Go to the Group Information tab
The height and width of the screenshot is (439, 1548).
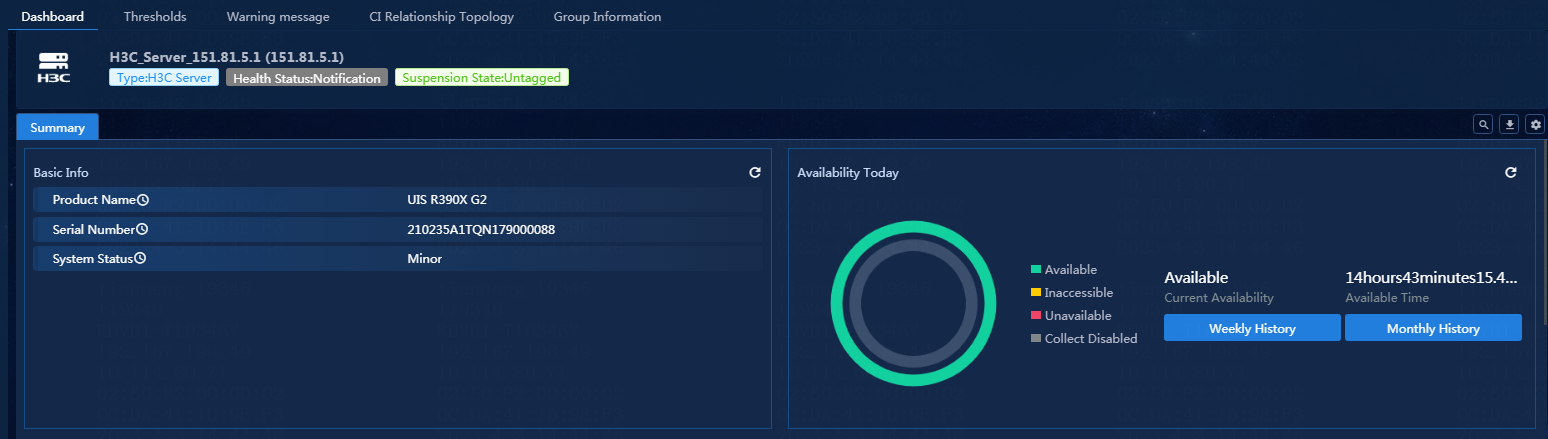pyautogui.click(x=607, y=17)
